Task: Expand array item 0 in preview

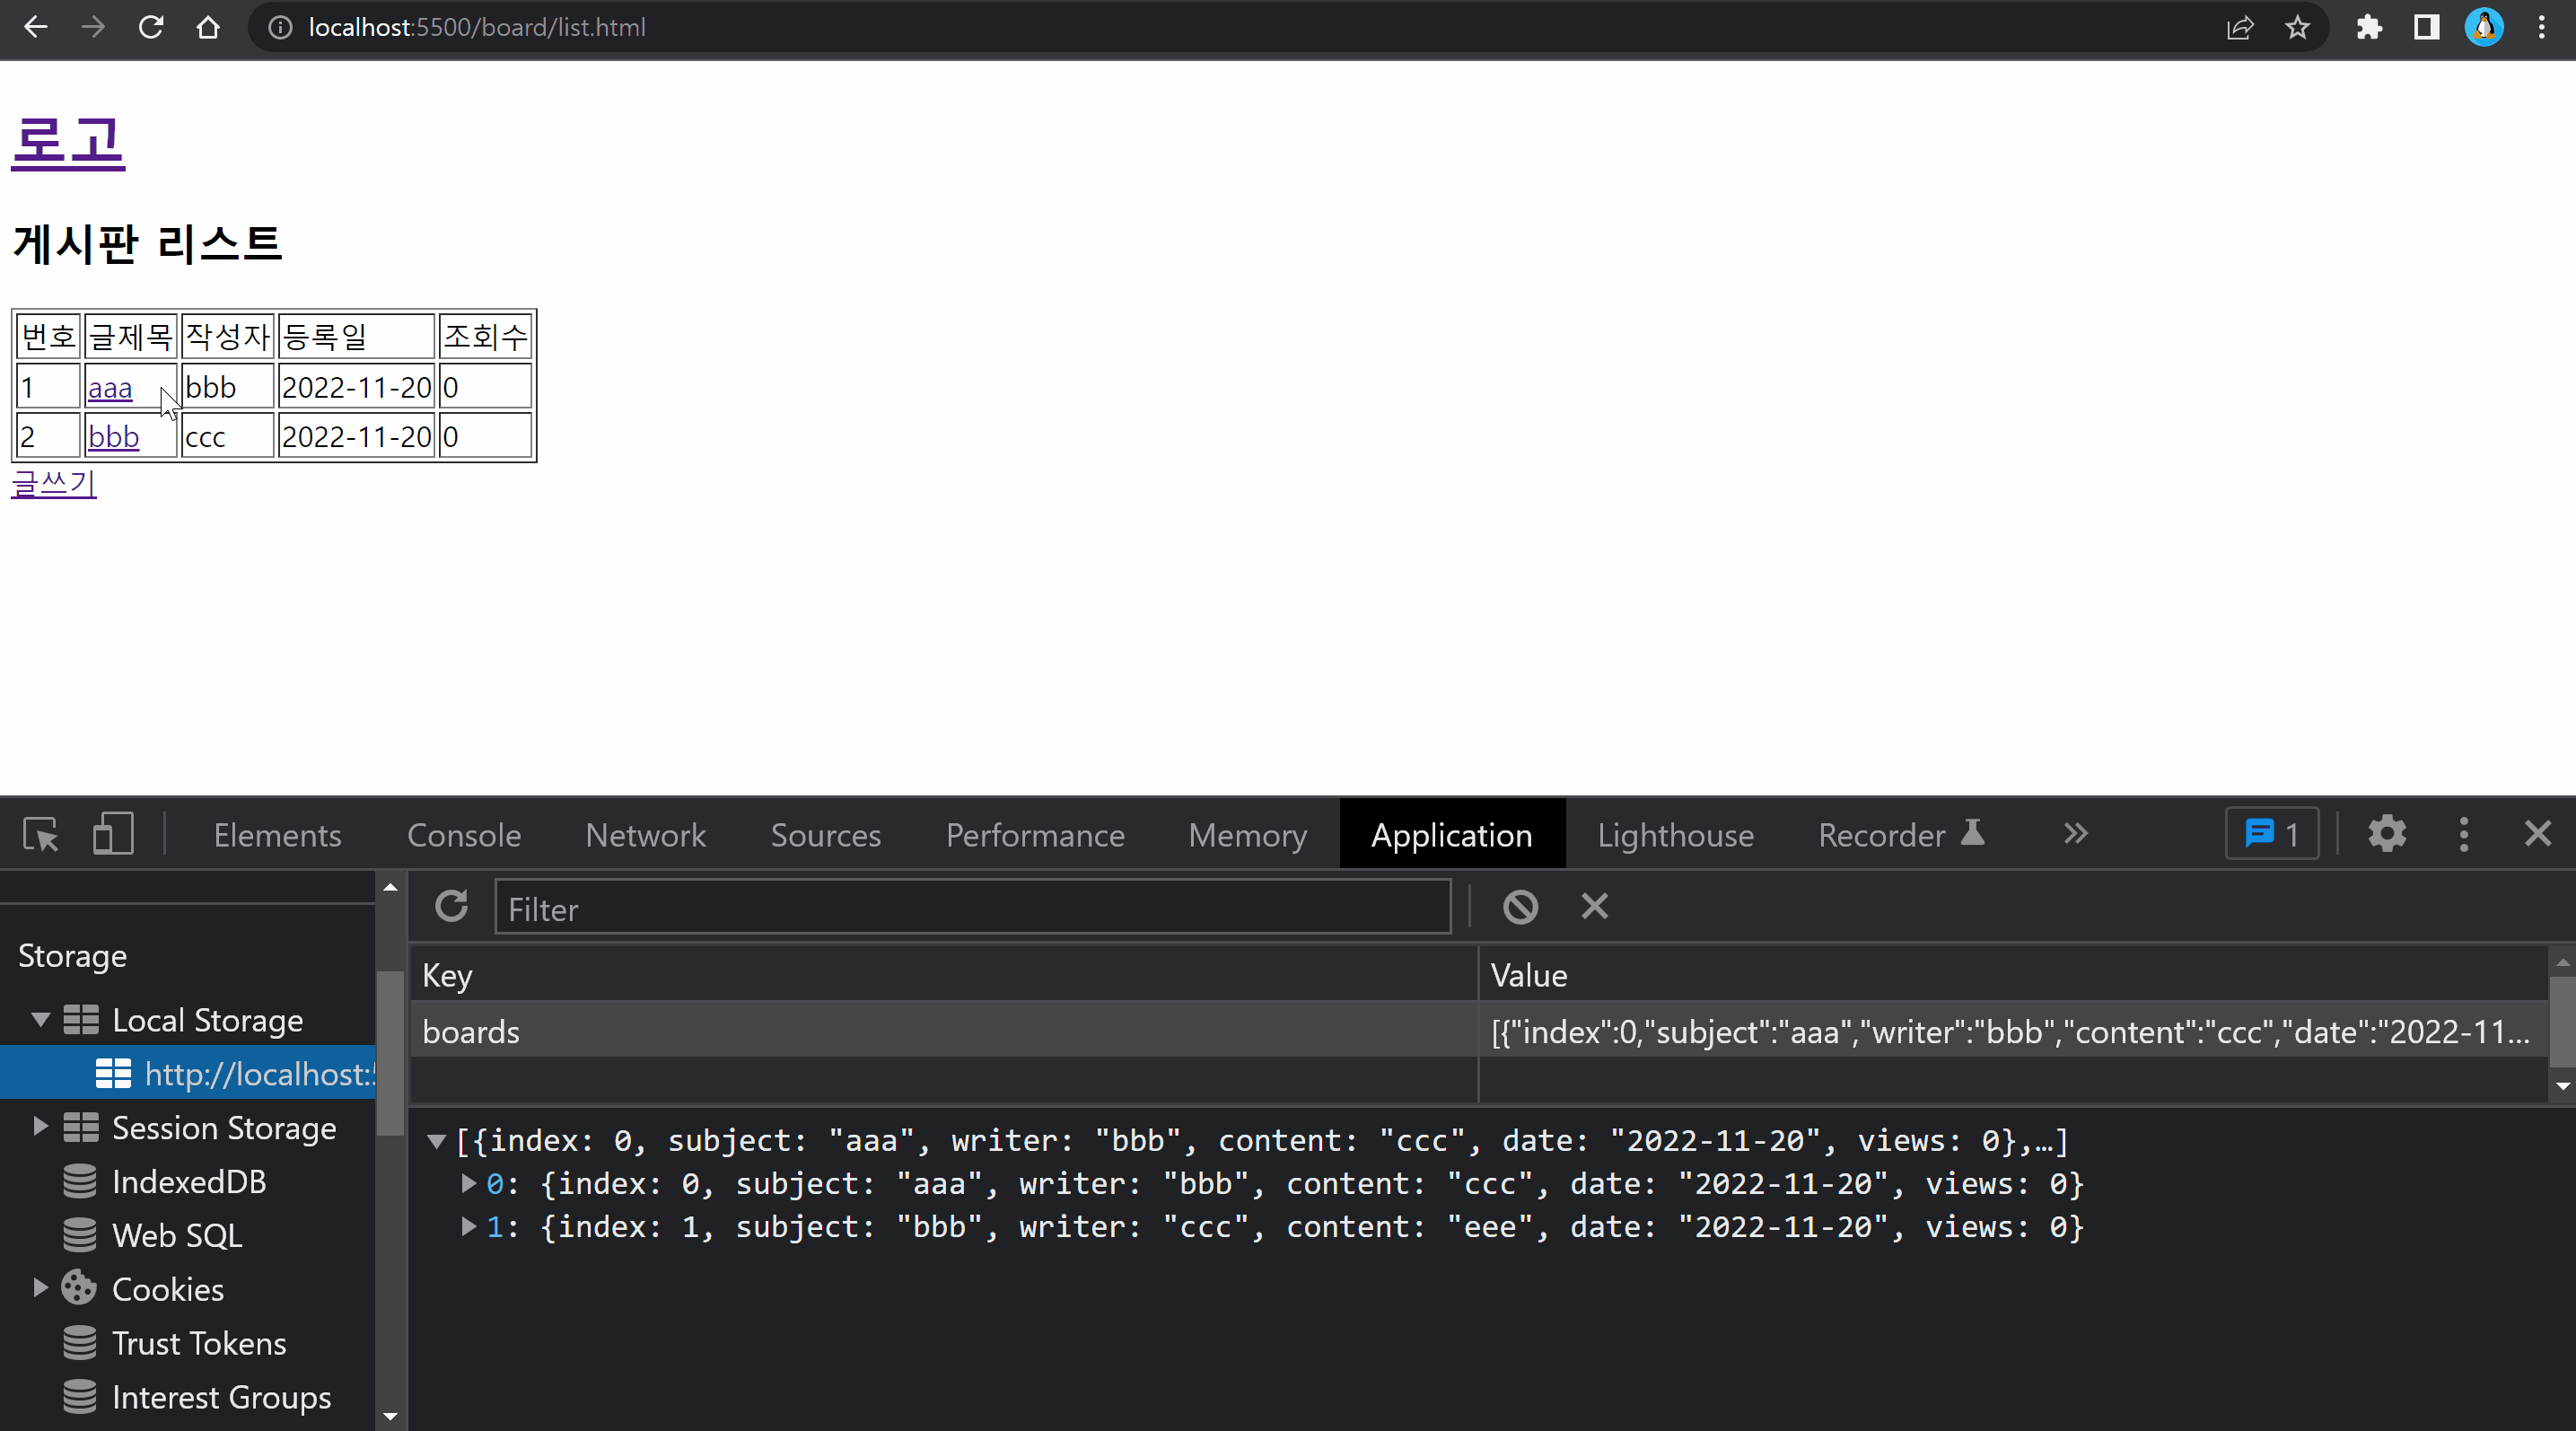Action: pyautogui.click(x=468, y=1184)
